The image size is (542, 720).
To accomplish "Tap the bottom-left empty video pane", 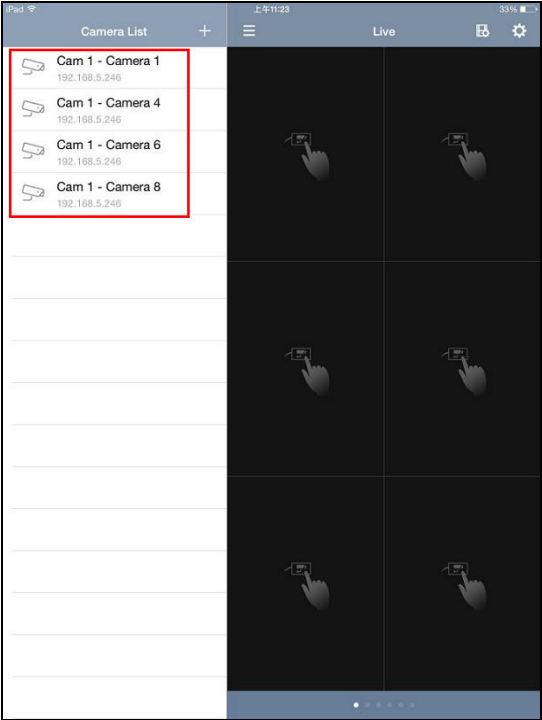I will (305, 583).
